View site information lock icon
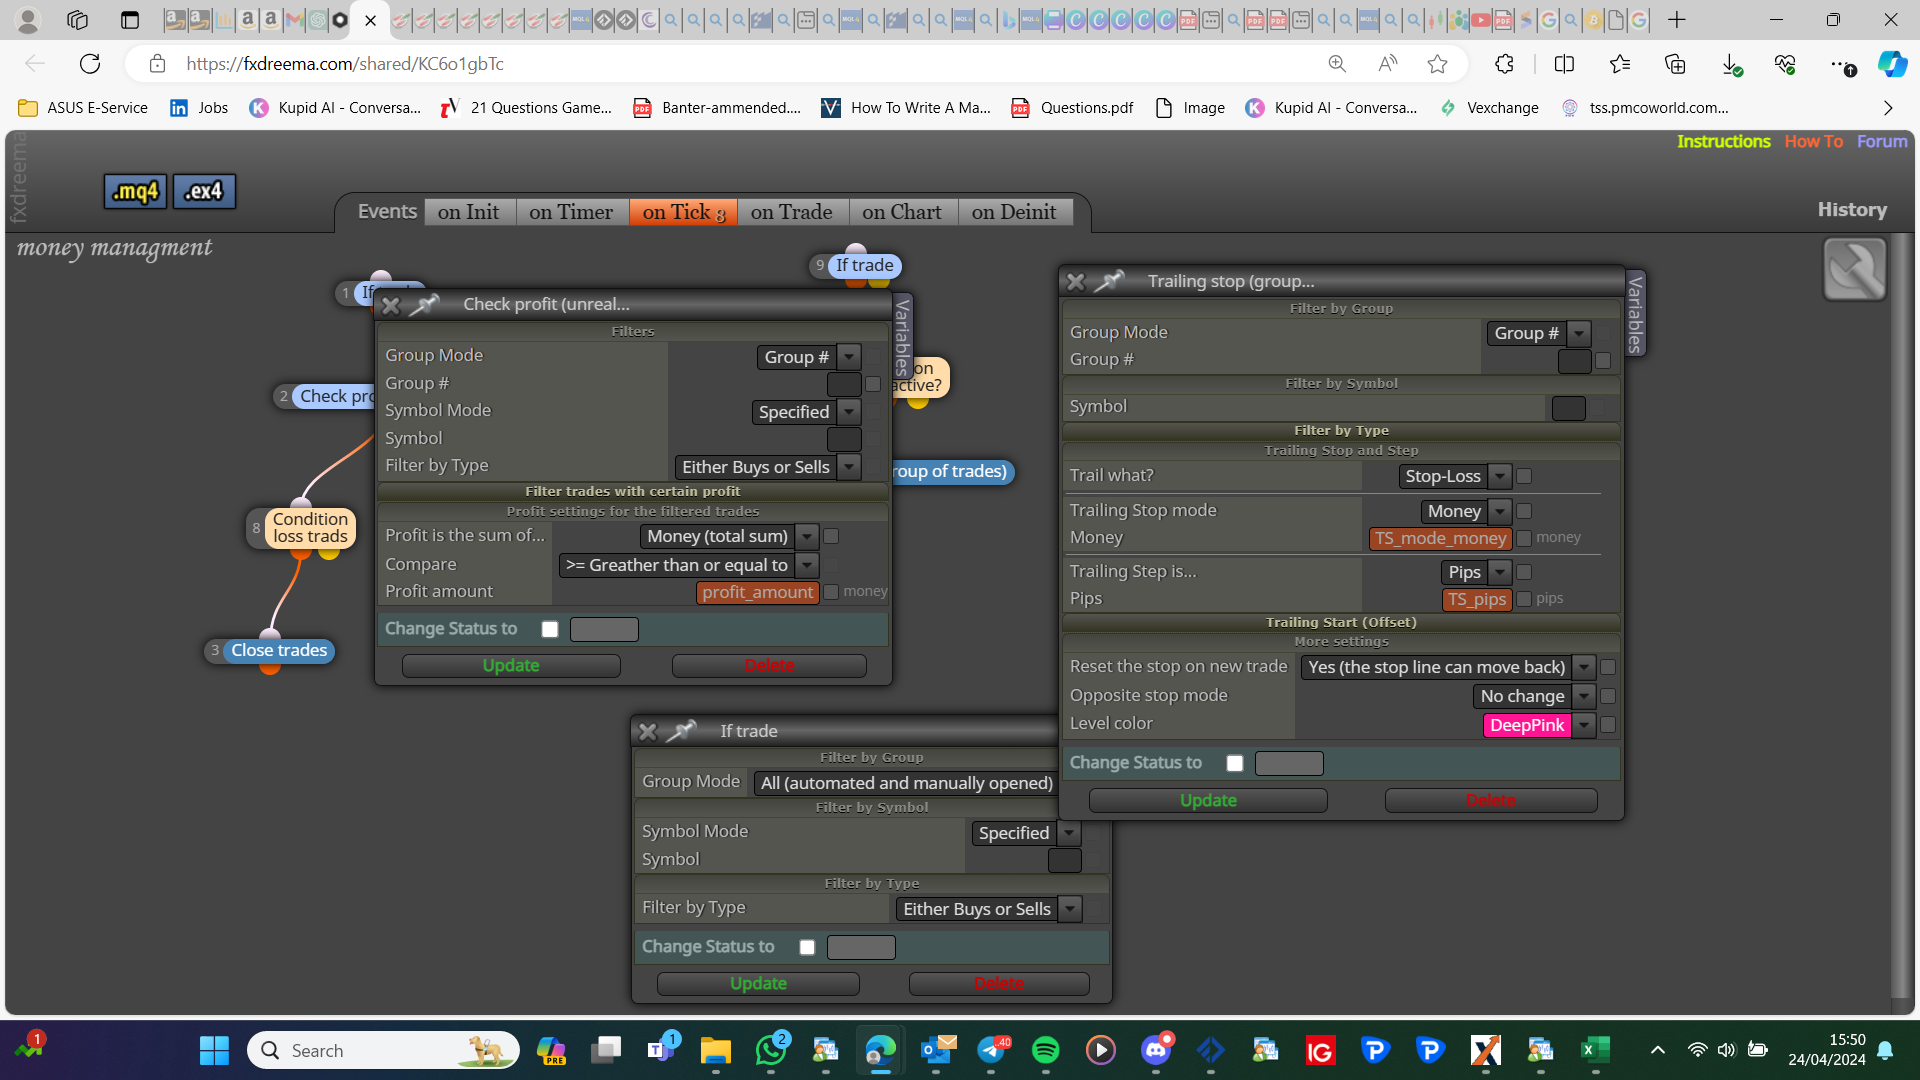This screenshot has width=1920, height=1080. [157, 64]
